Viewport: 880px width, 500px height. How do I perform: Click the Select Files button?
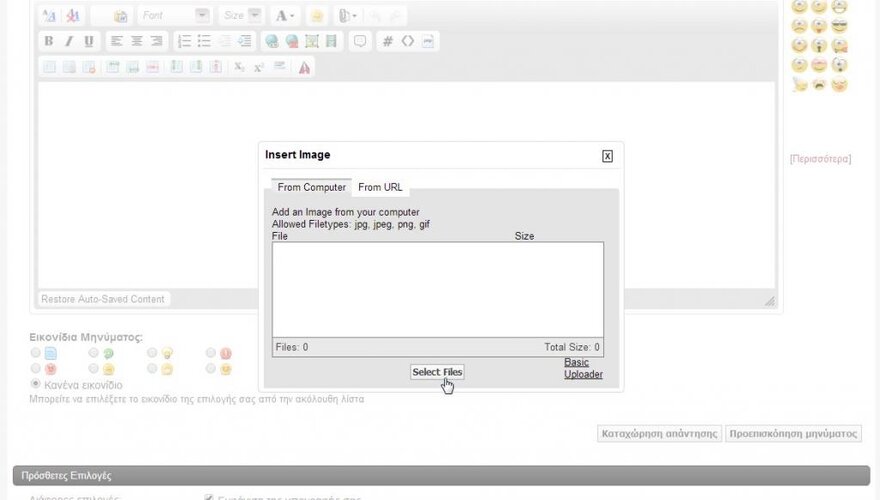coord(437,372)
